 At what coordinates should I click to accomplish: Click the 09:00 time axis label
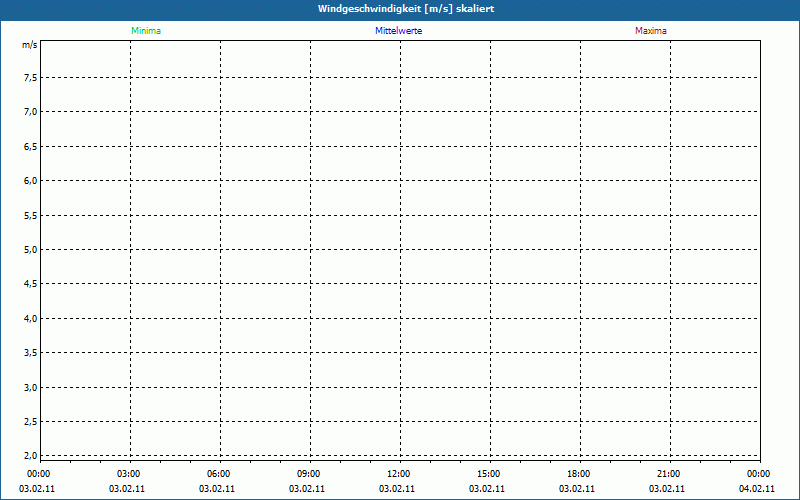point(309,474)
